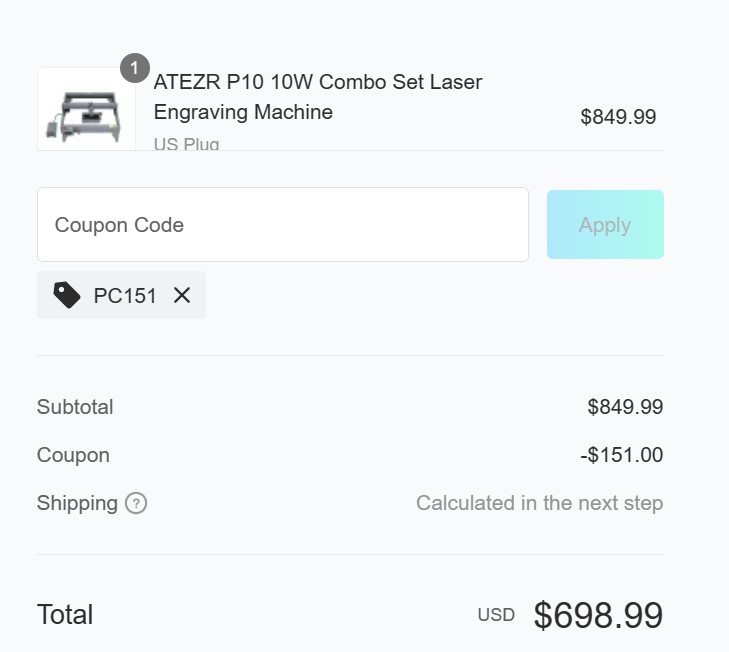Remove the PC151 coupon with X
729x652 pixels.
tap(182, 295)
